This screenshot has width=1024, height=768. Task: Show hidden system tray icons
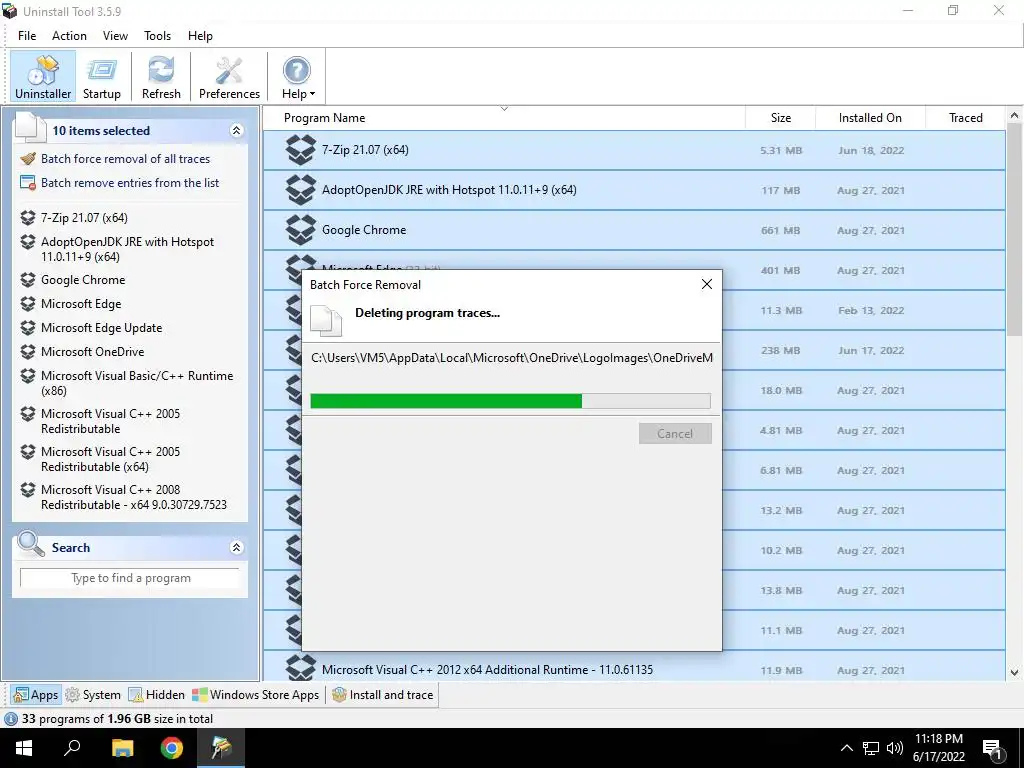(846, 748)
